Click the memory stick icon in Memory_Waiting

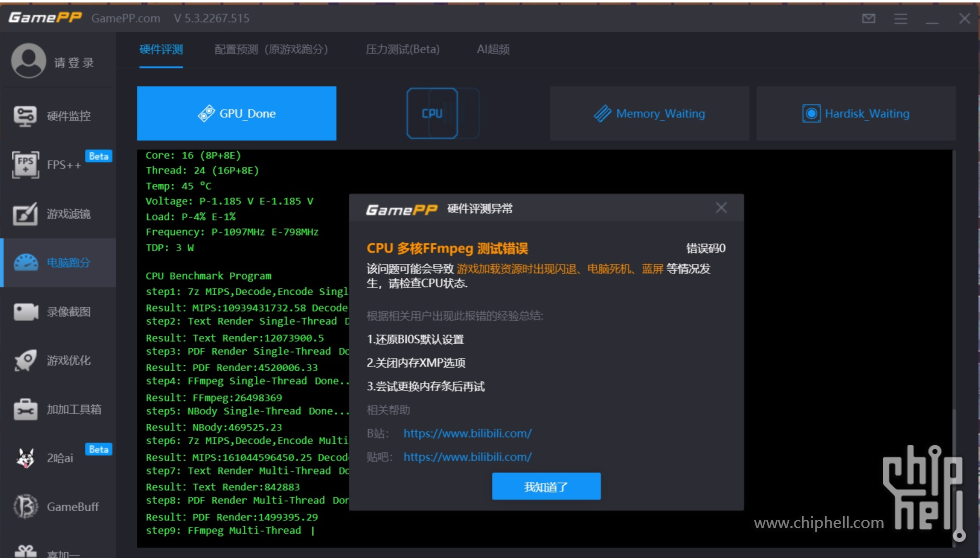(x=602, y=114)
